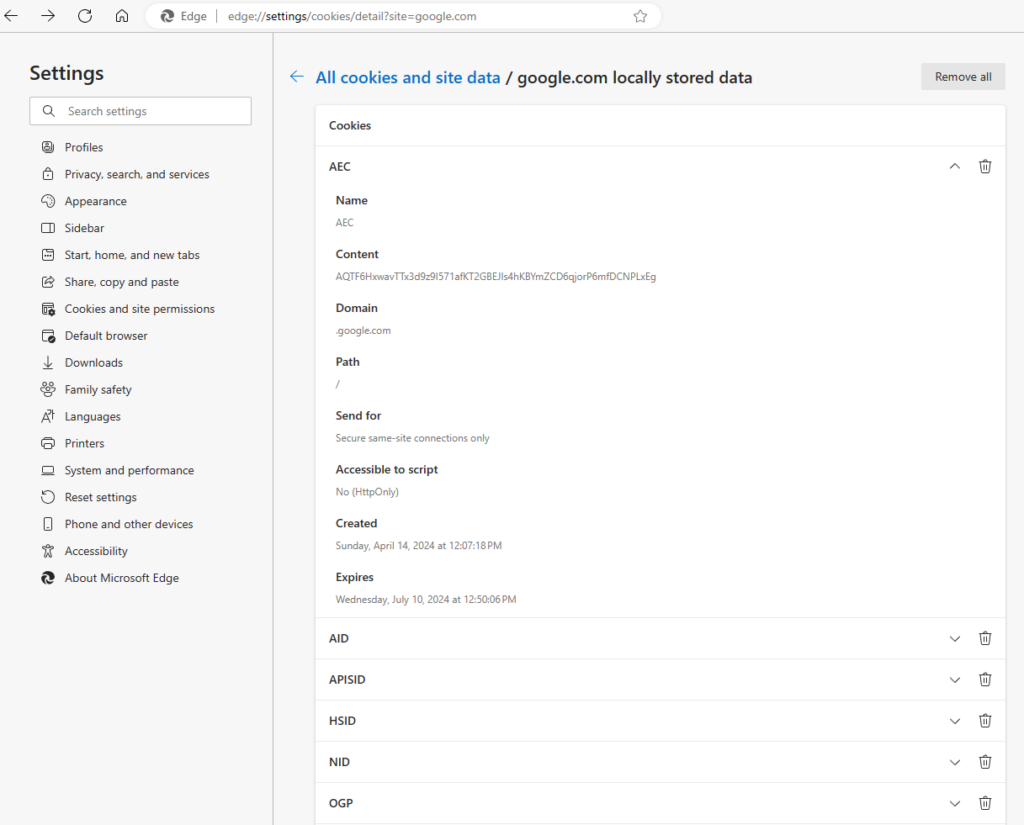Click the search magnifier icon in settings
The image size is (1024, 825).
[x=48, y=111]
